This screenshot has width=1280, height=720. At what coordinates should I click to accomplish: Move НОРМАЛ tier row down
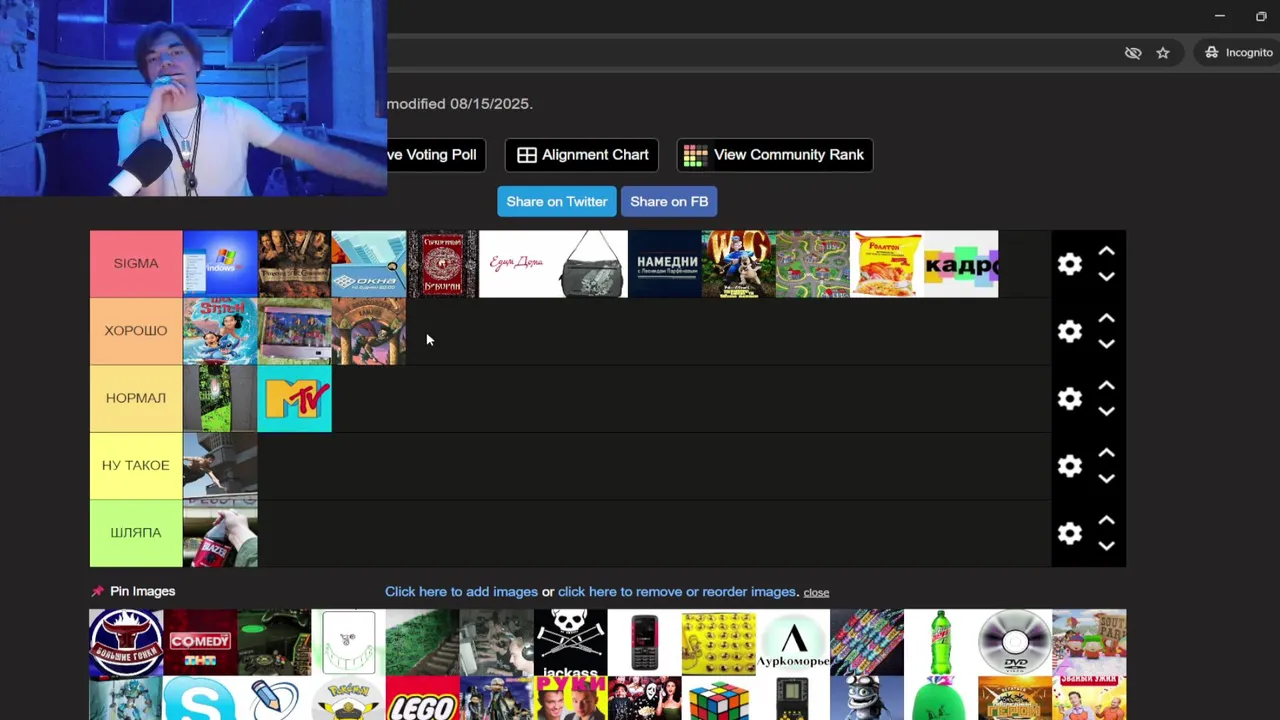click(1106, 411)
